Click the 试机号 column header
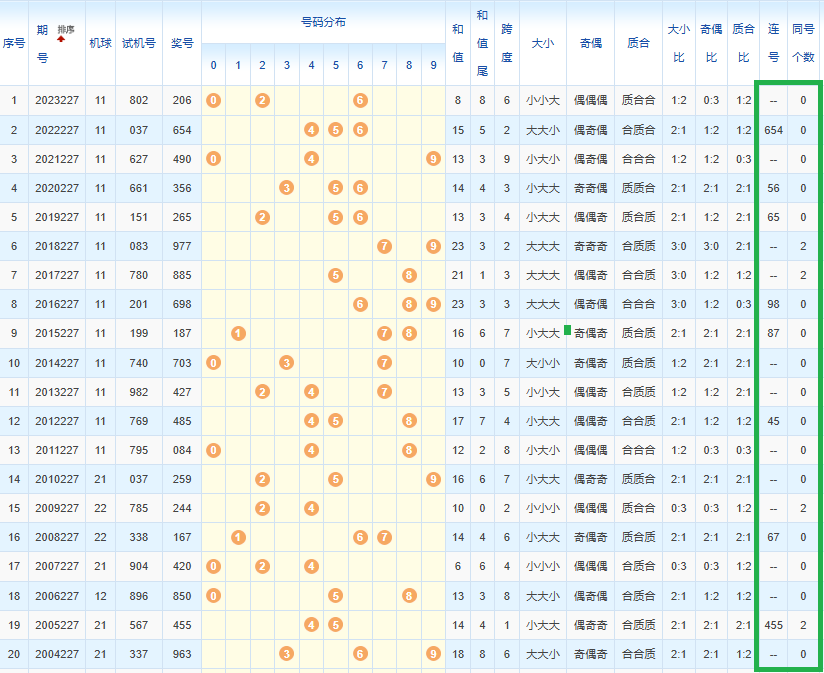 point(138,43)
